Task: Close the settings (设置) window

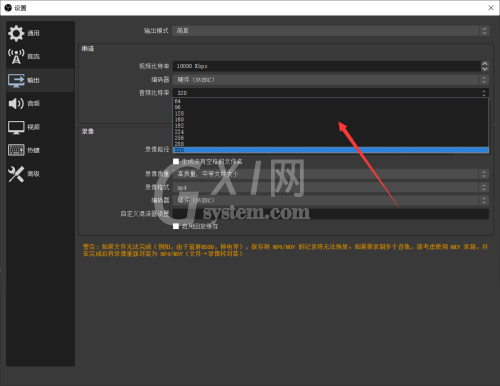Action: [491, 8]
